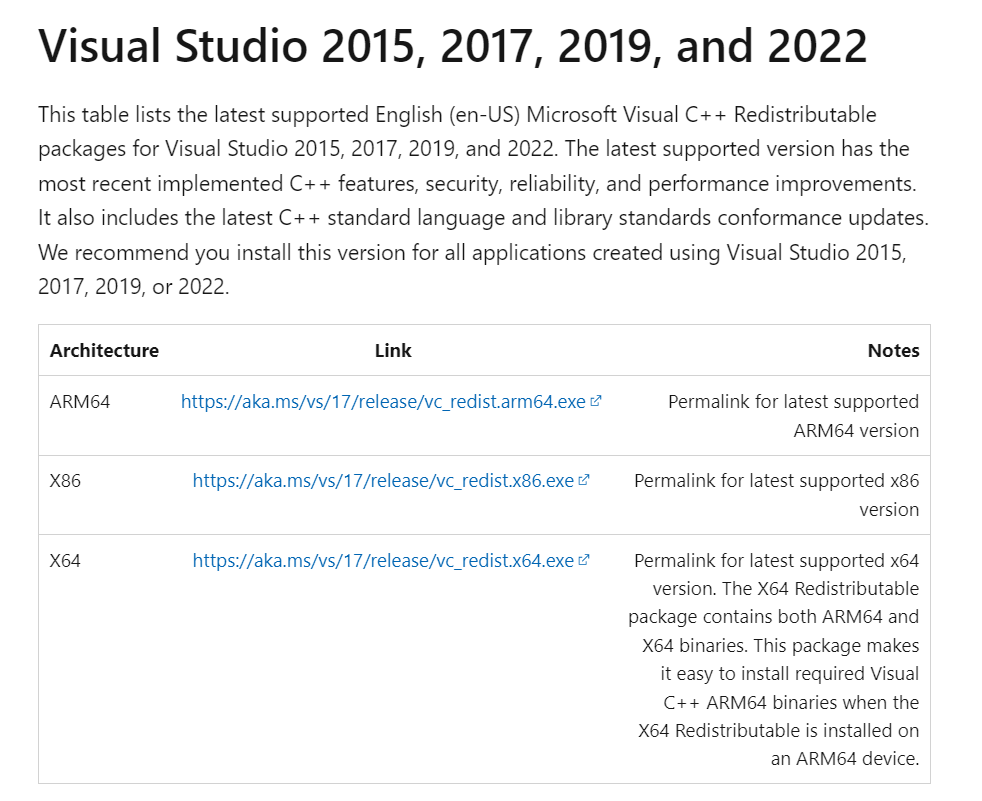Viewport: 982px width, 801px height.
Task: Click the 'Visual Studio 2015, 2017, 2019, and 2022' heading
Action: tap(452, 46)
